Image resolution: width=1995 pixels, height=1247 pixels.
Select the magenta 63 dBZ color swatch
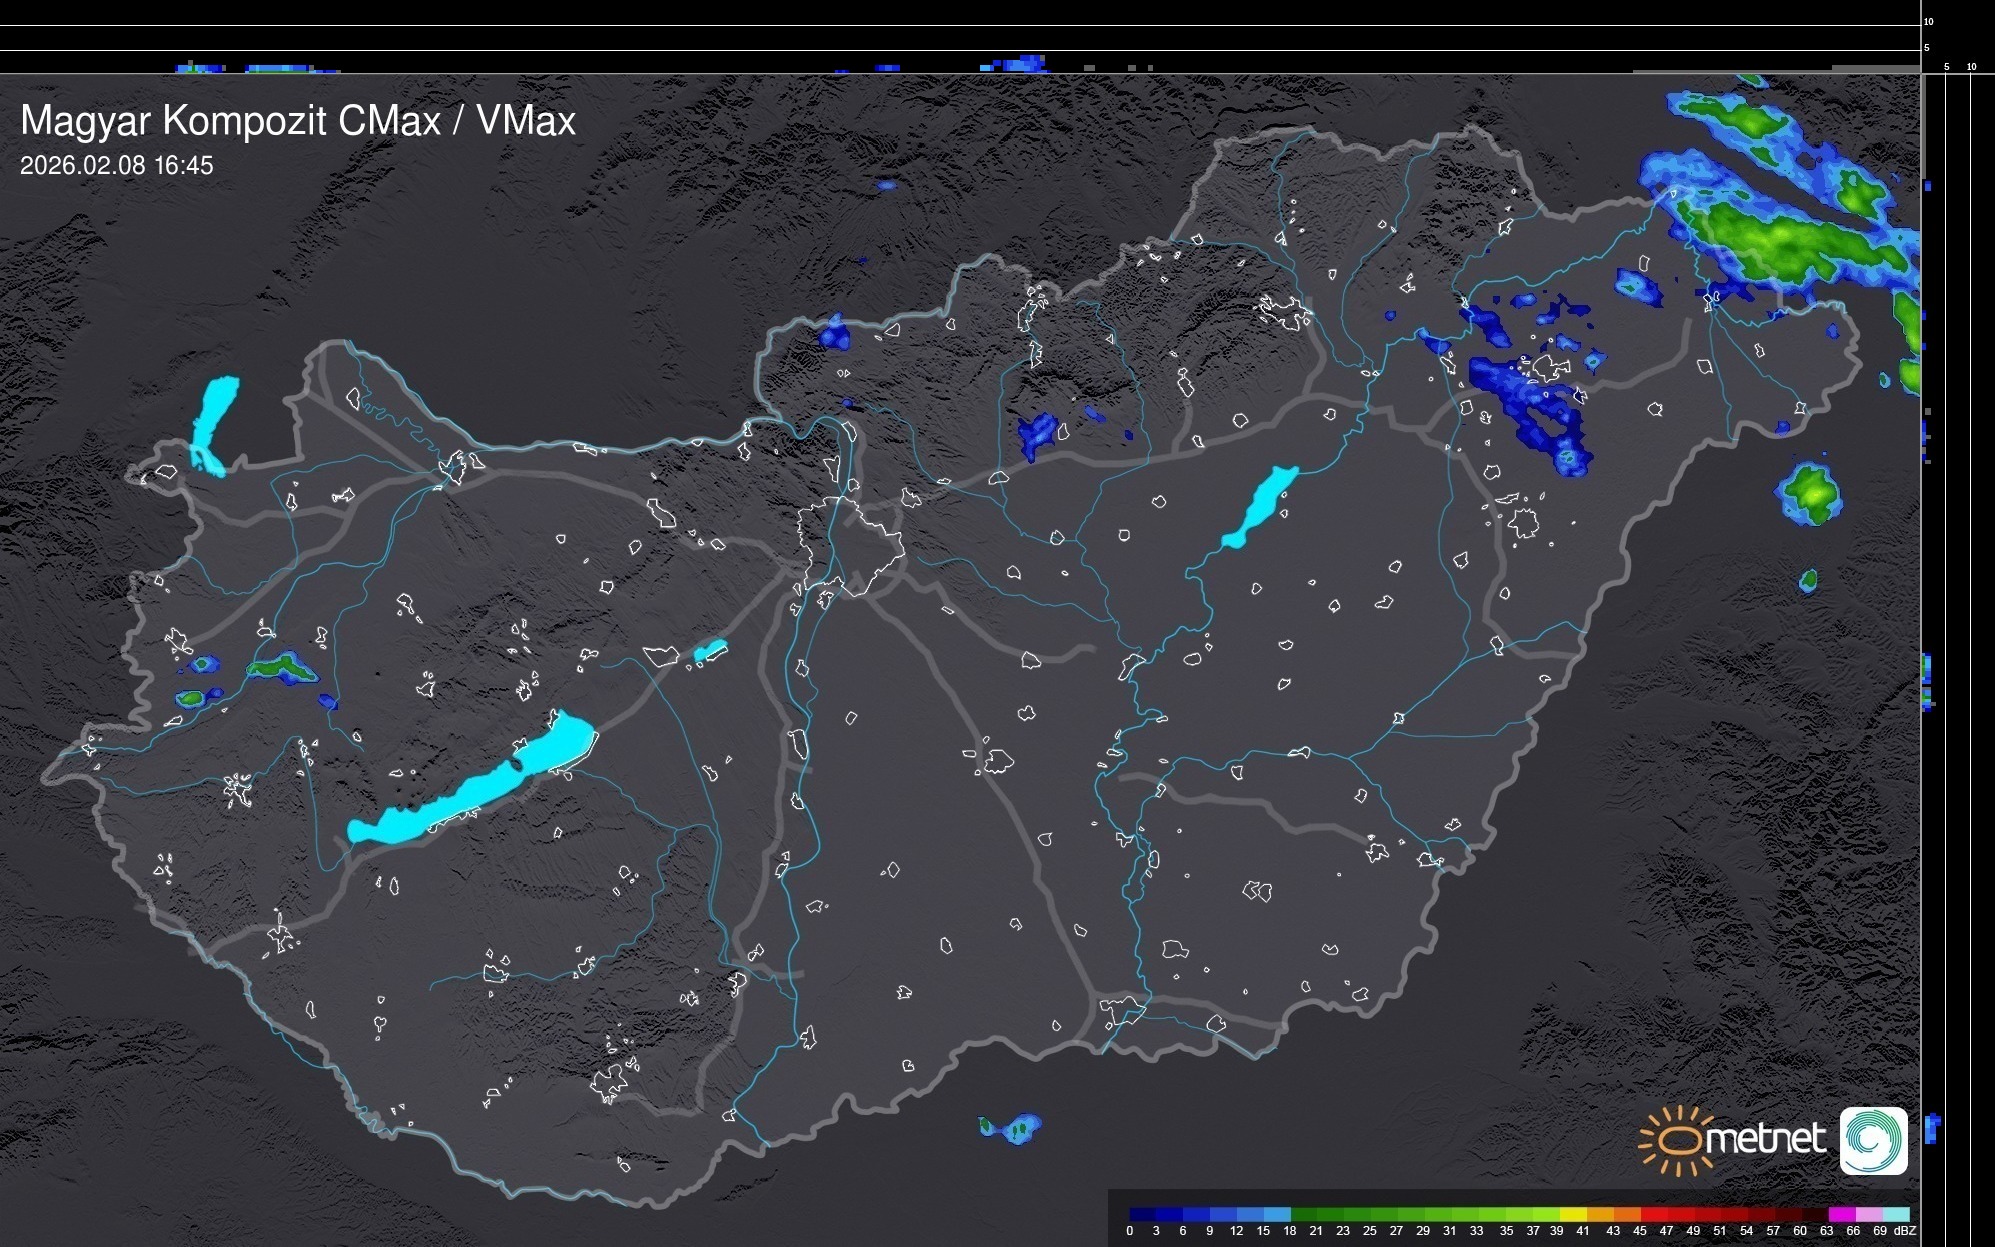[1840, 1214]
